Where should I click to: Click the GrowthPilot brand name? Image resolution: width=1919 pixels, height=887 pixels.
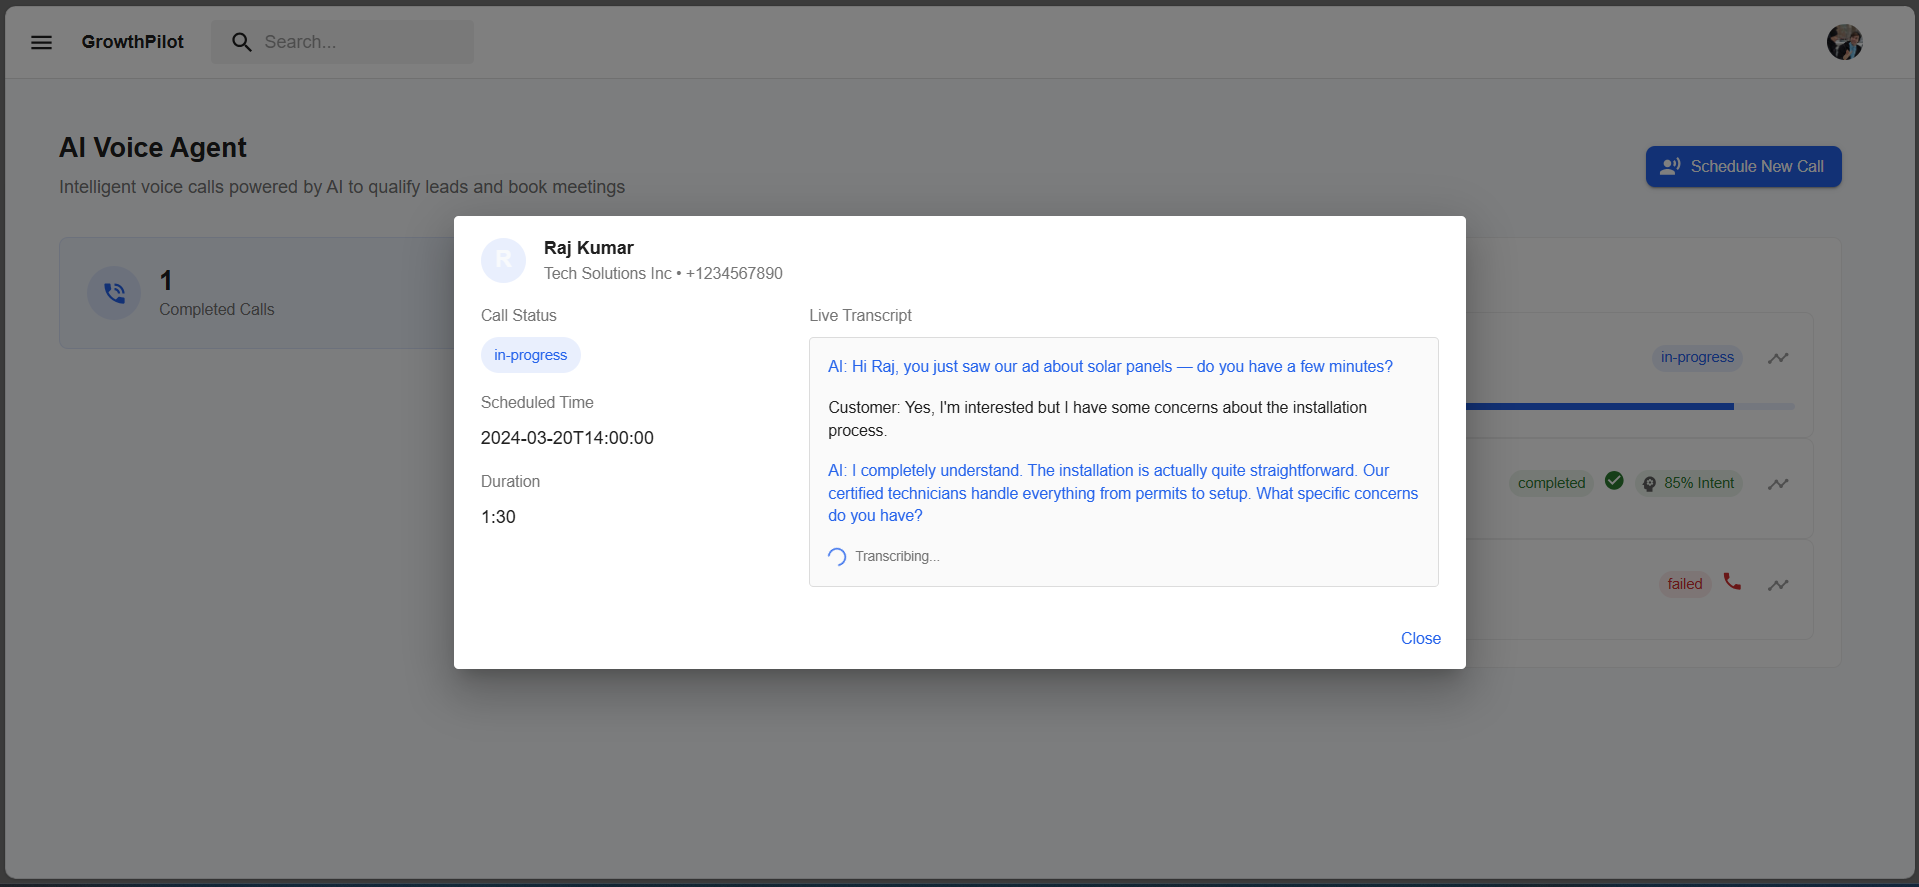(133, 42)
